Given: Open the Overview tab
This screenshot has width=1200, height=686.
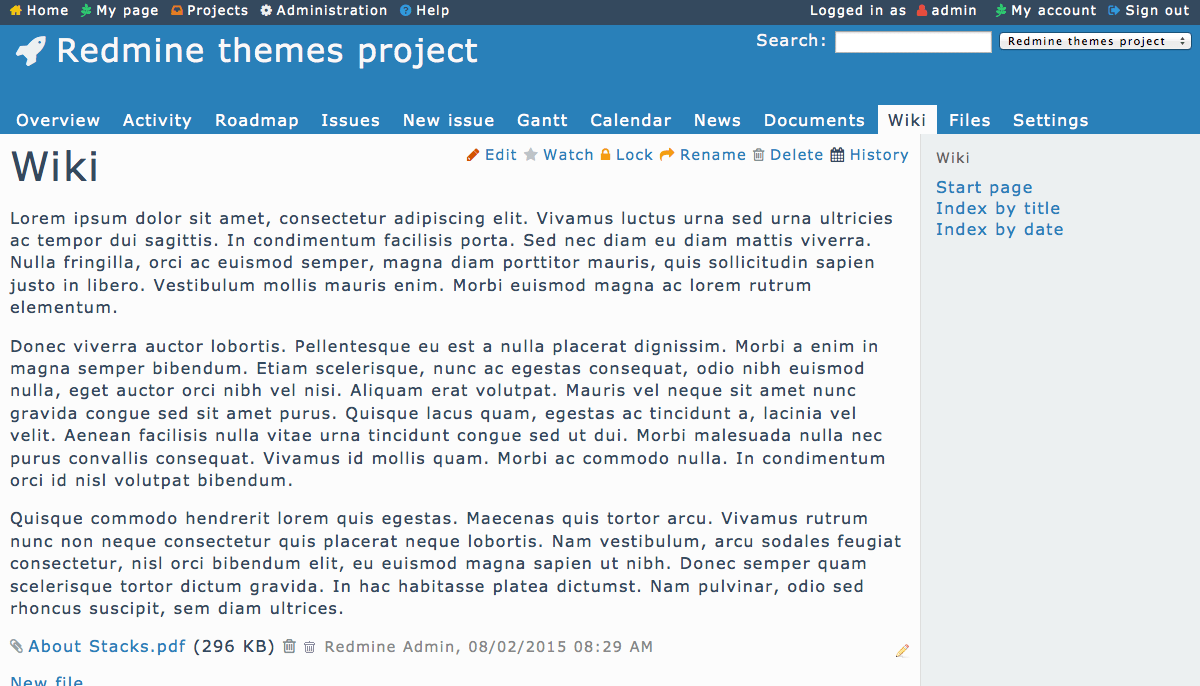Looking at the screenshot, I should pos(58,120).
